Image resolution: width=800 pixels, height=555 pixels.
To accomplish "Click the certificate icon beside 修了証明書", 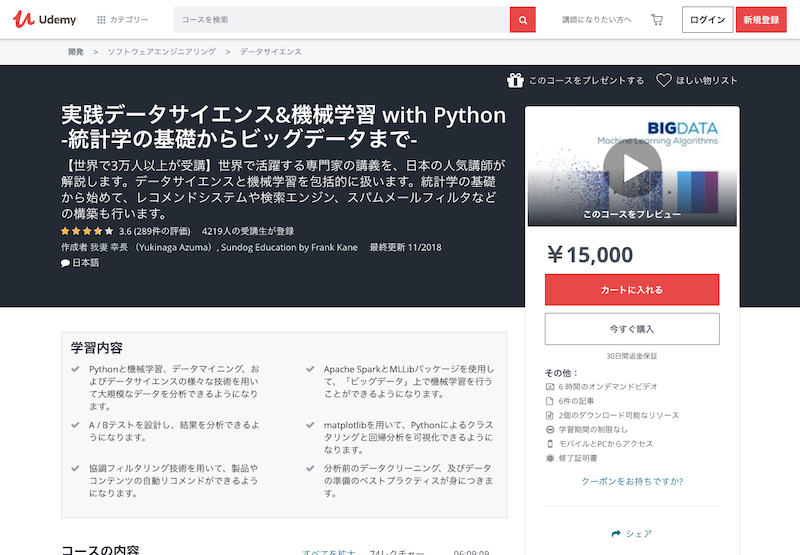I will 550,458.
